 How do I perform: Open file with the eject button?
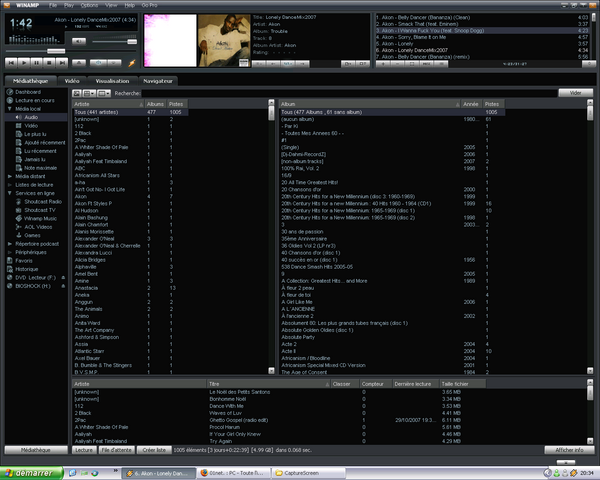click(x=79, y=63)
